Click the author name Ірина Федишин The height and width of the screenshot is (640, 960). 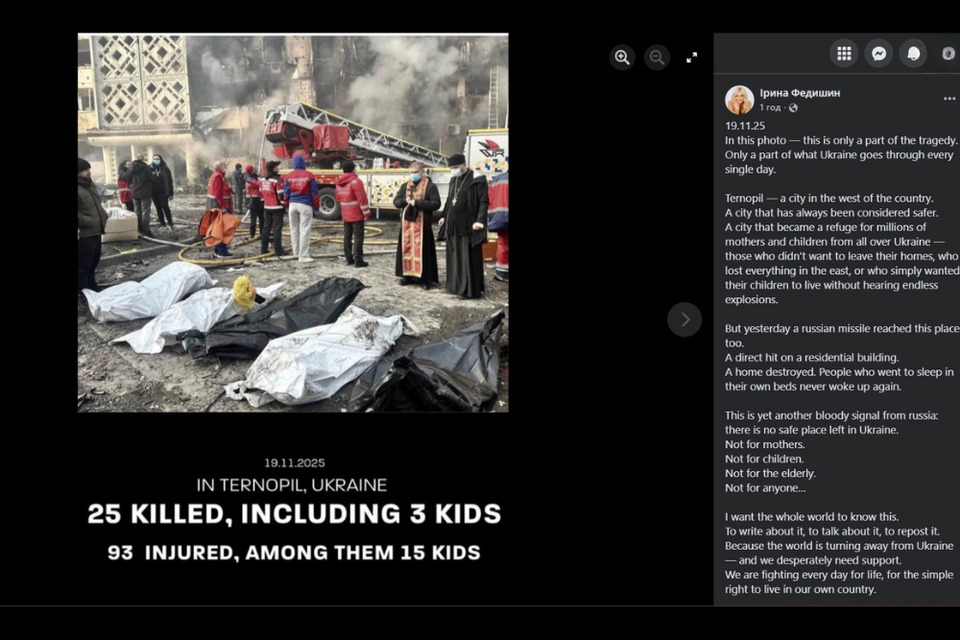[x=800, y=93]
